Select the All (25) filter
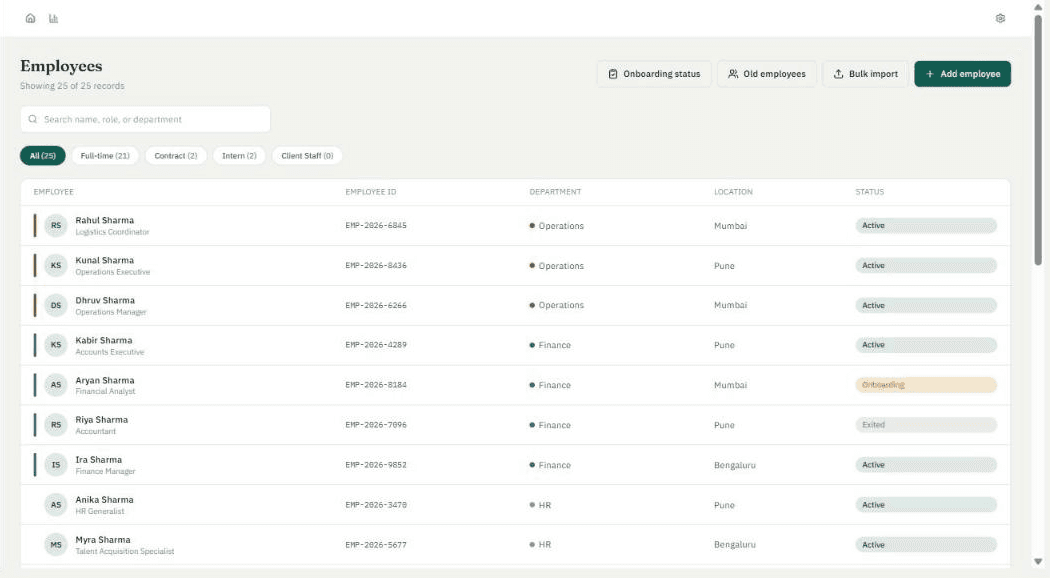Viewport: 1050px width, 578px height. pyautogui.click(x=43, y=155)
